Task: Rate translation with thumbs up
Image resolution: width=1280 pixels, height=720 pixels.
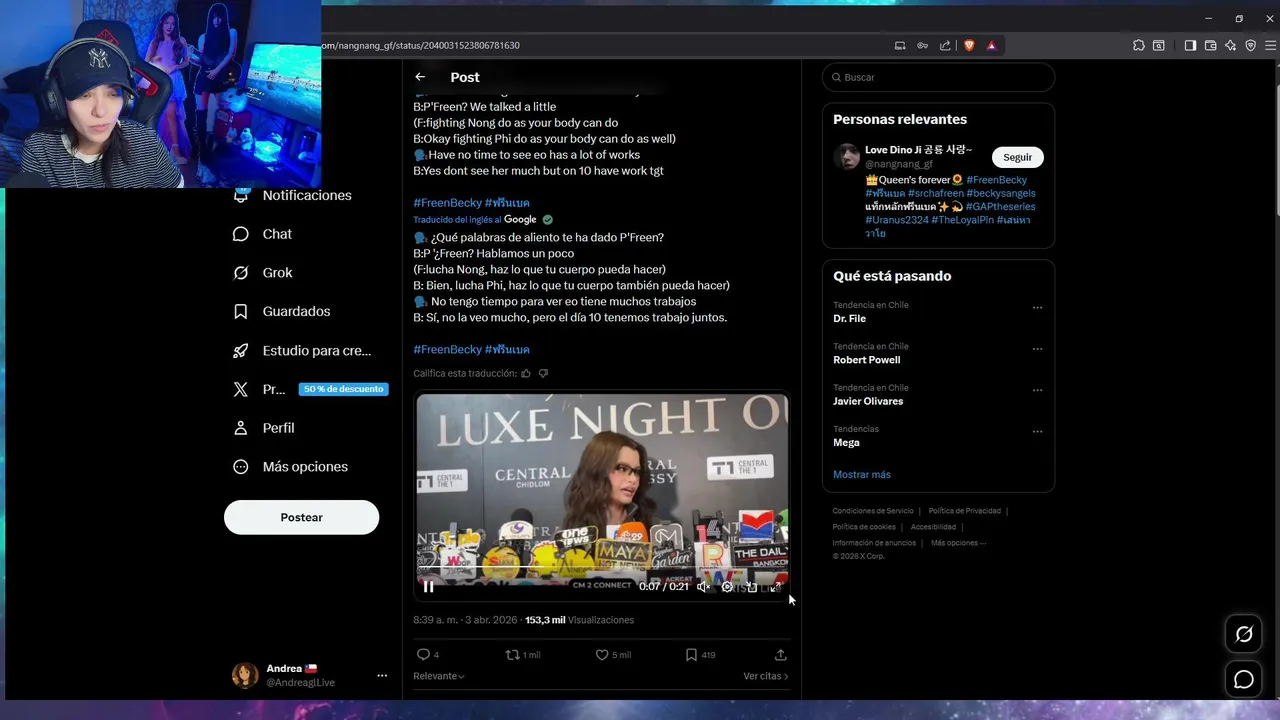Action: click(x=526, y=373)
